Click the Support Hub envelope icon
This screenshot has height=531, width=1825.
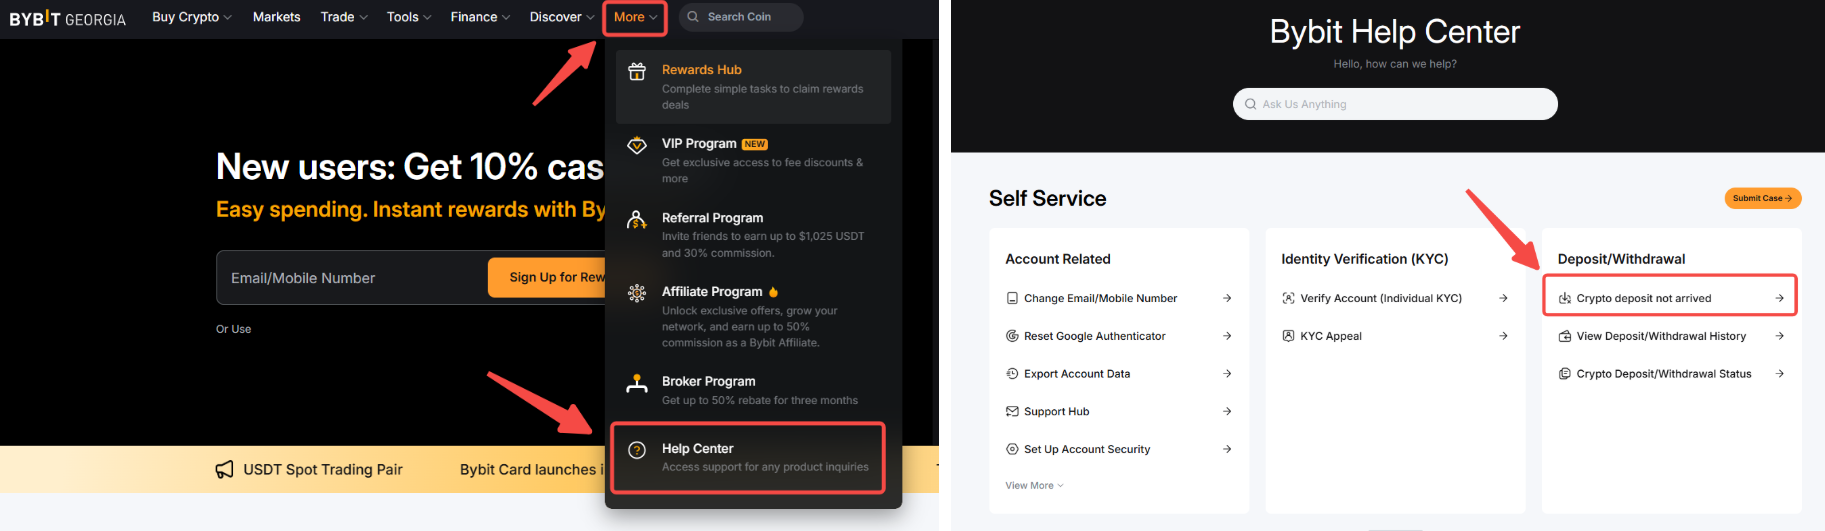point(1012,411)
